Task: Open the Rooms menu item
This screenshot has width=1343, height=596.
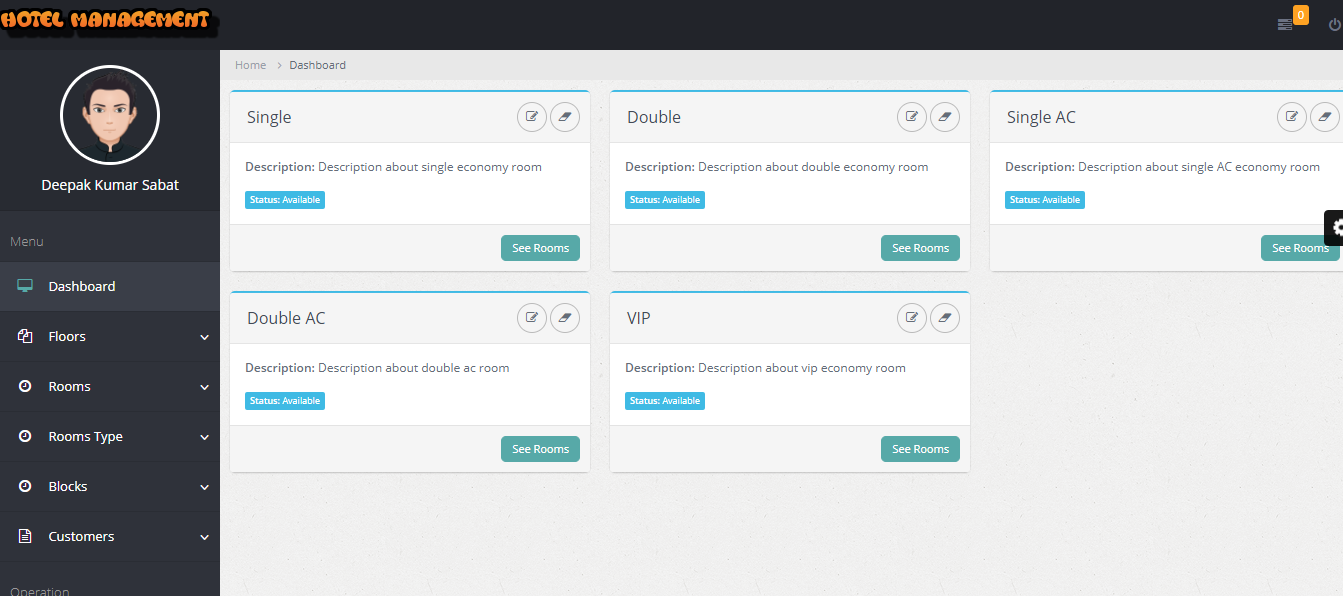Action: click(110, 386)
